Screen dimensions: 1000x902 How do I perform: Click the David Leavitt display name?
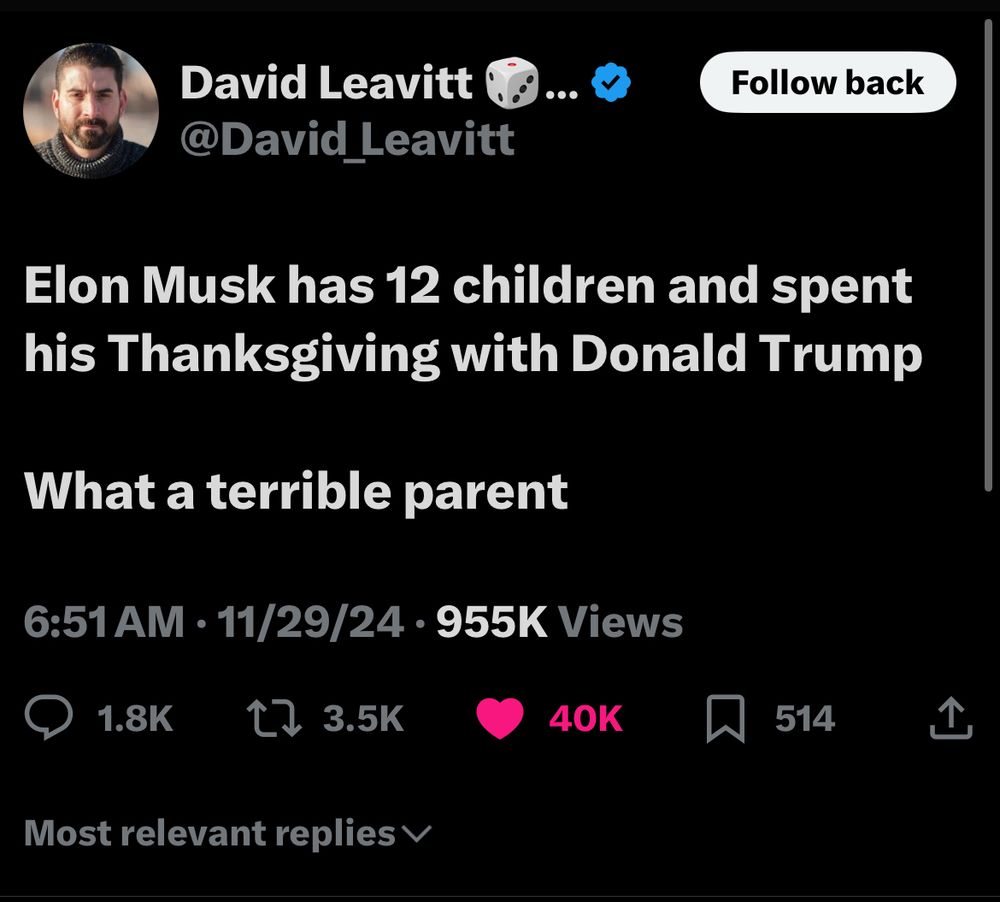[x=326, y=84]
